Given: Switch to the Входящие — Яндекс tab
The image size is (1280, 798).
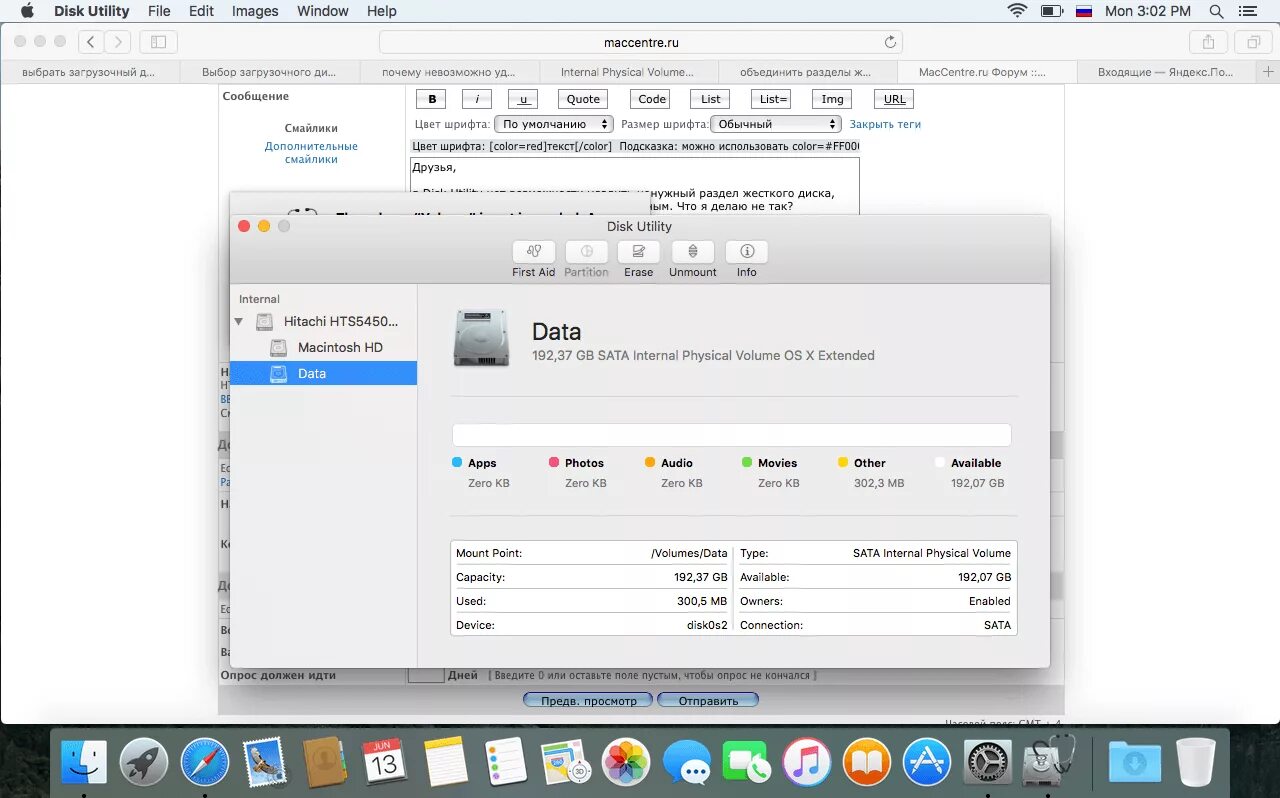Looking at the screenshot, I should 1167,72.
